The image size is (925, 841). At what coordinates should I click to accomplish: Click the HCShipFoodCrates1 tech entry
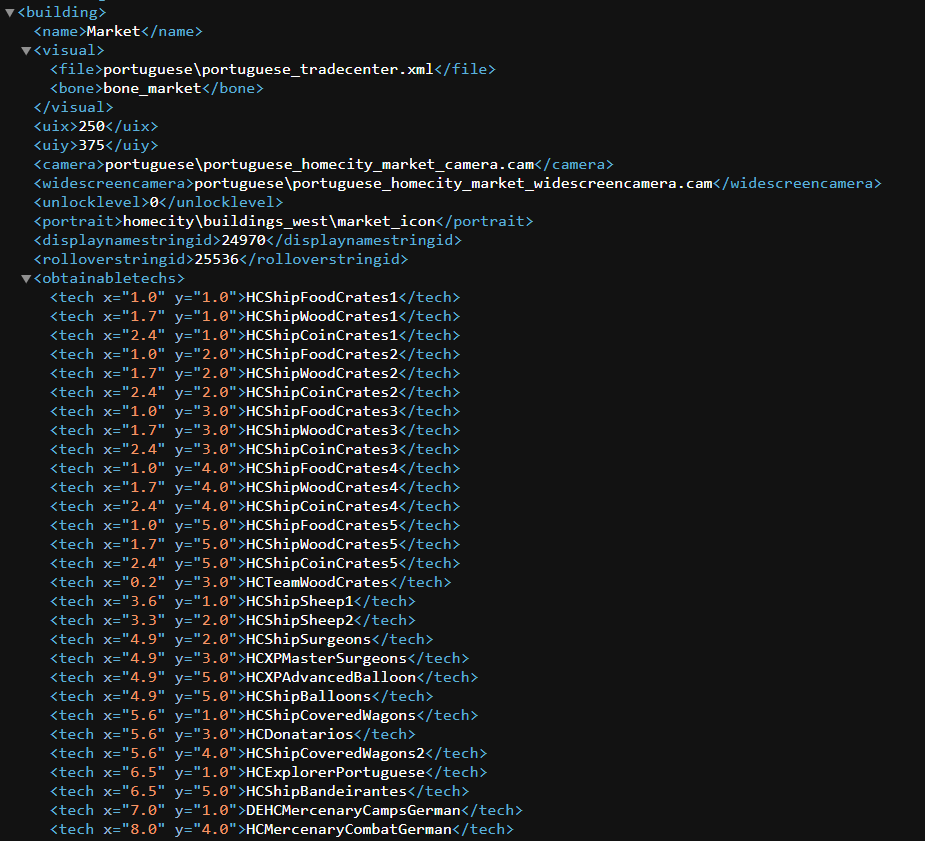[323, 297]
